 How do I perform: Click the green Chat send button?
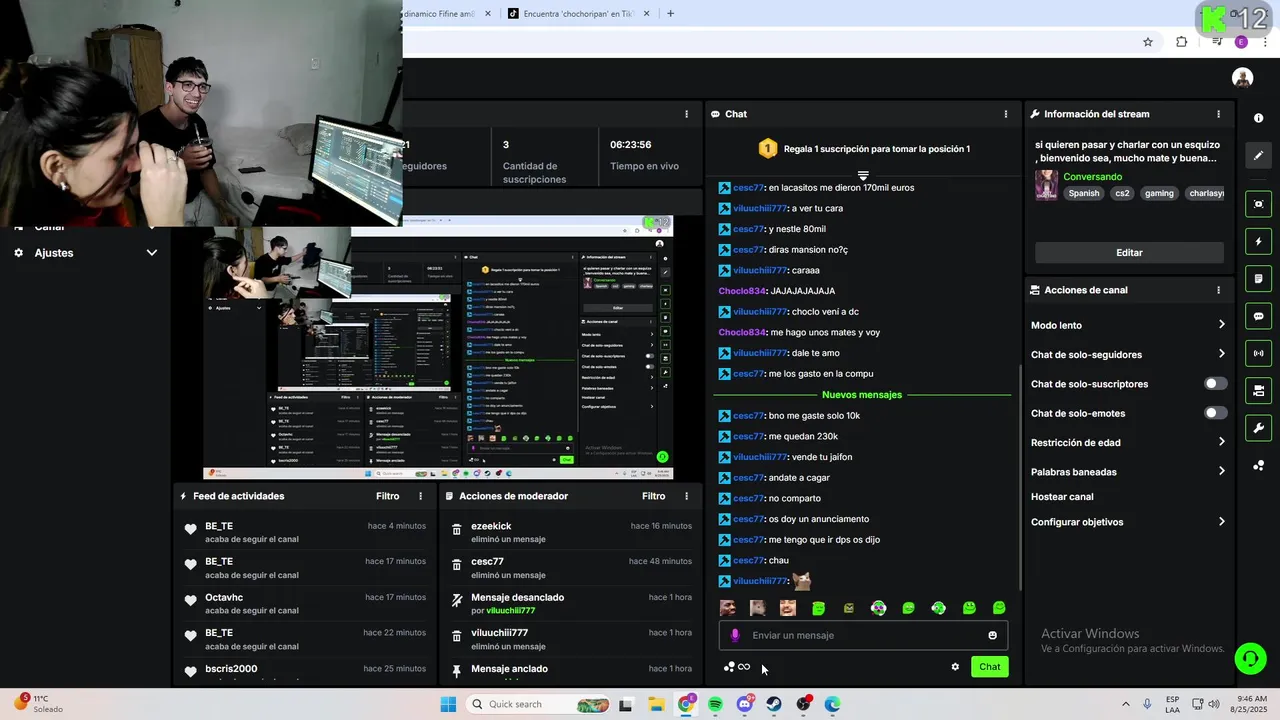pos(989,667)
